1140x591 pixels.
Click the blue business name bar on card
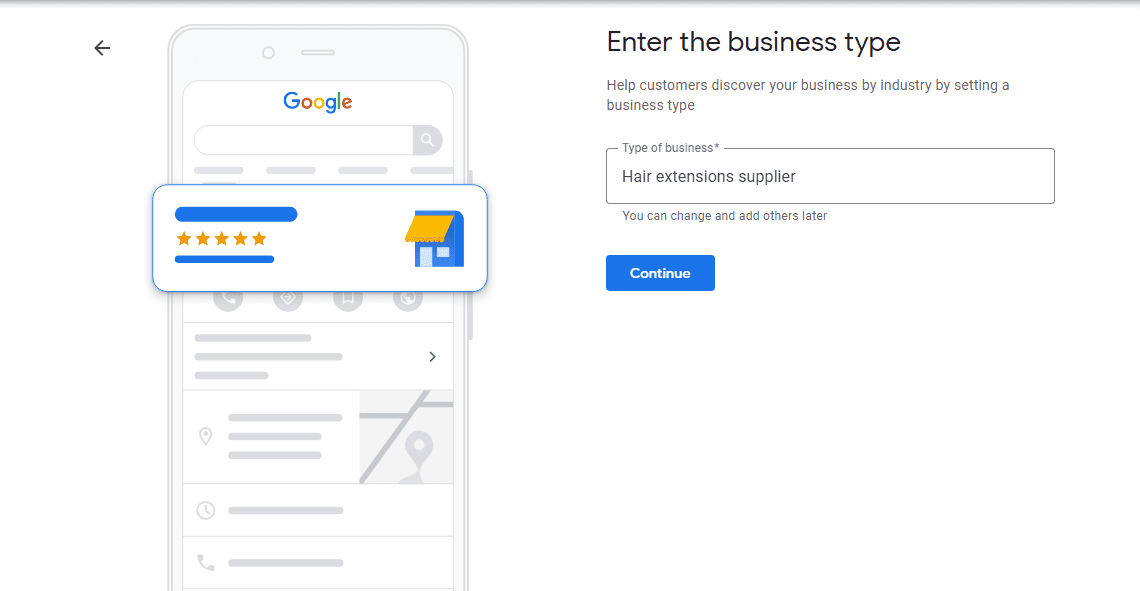coord(236,214)
